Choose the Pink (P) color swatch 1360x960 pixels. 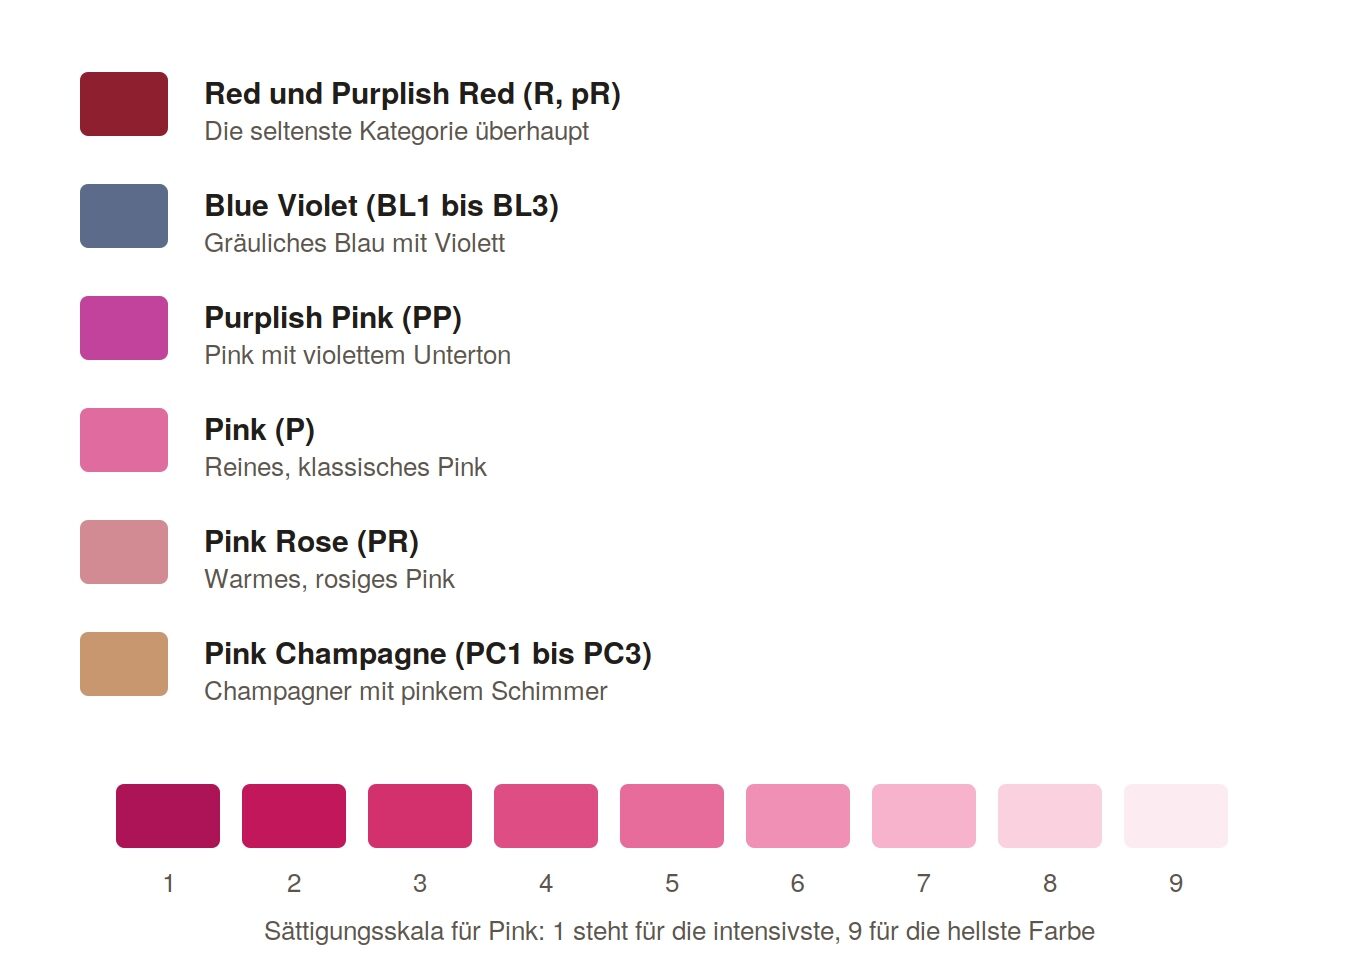[x=124, y=440]
